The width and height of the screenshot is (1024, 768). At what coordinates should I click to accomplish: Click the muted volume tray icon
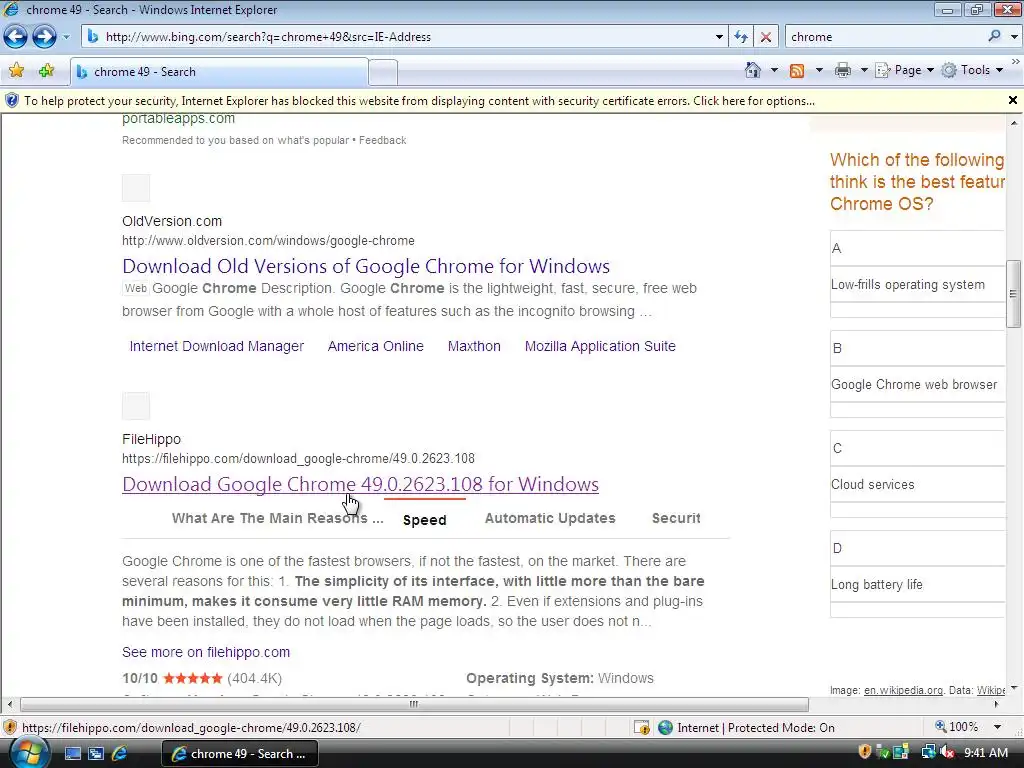click(x=946, y=753)
